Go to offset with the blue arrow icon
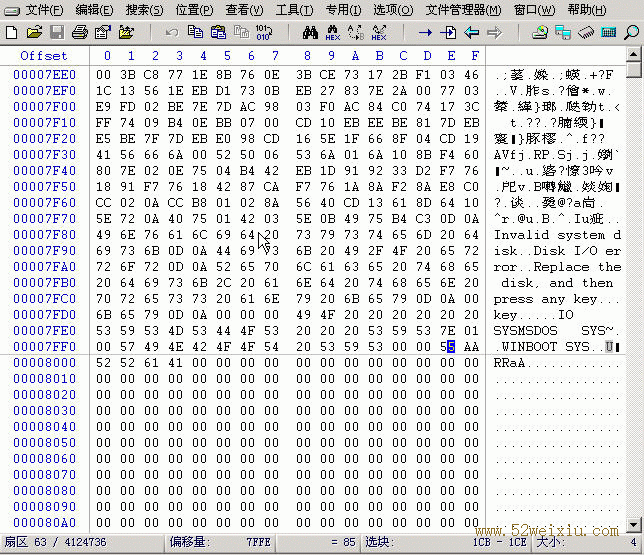644x555 pixels. (x=425, y=32)
